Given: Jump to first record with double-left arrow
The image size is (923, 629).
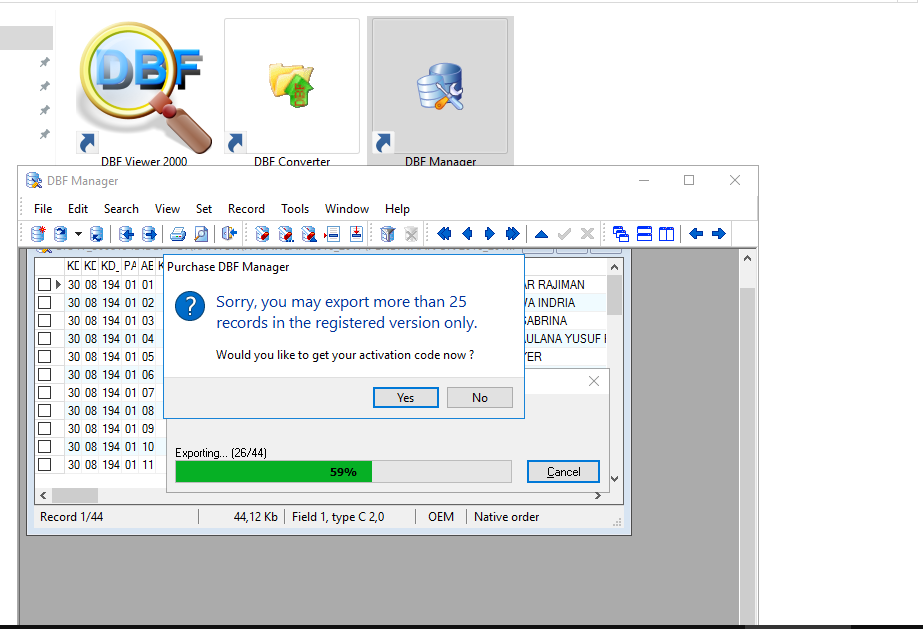Looking at the screenshot, I should pos(444,234).
